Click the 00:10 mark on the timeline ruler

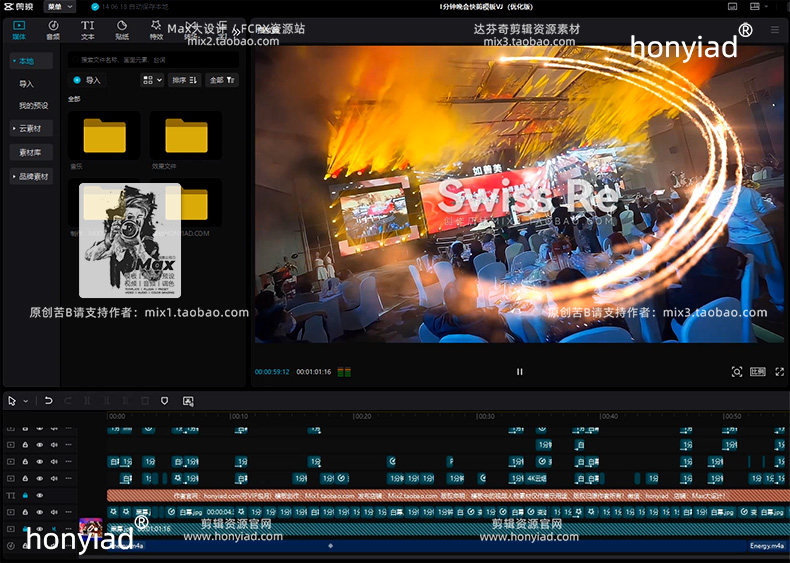(239, 416)
